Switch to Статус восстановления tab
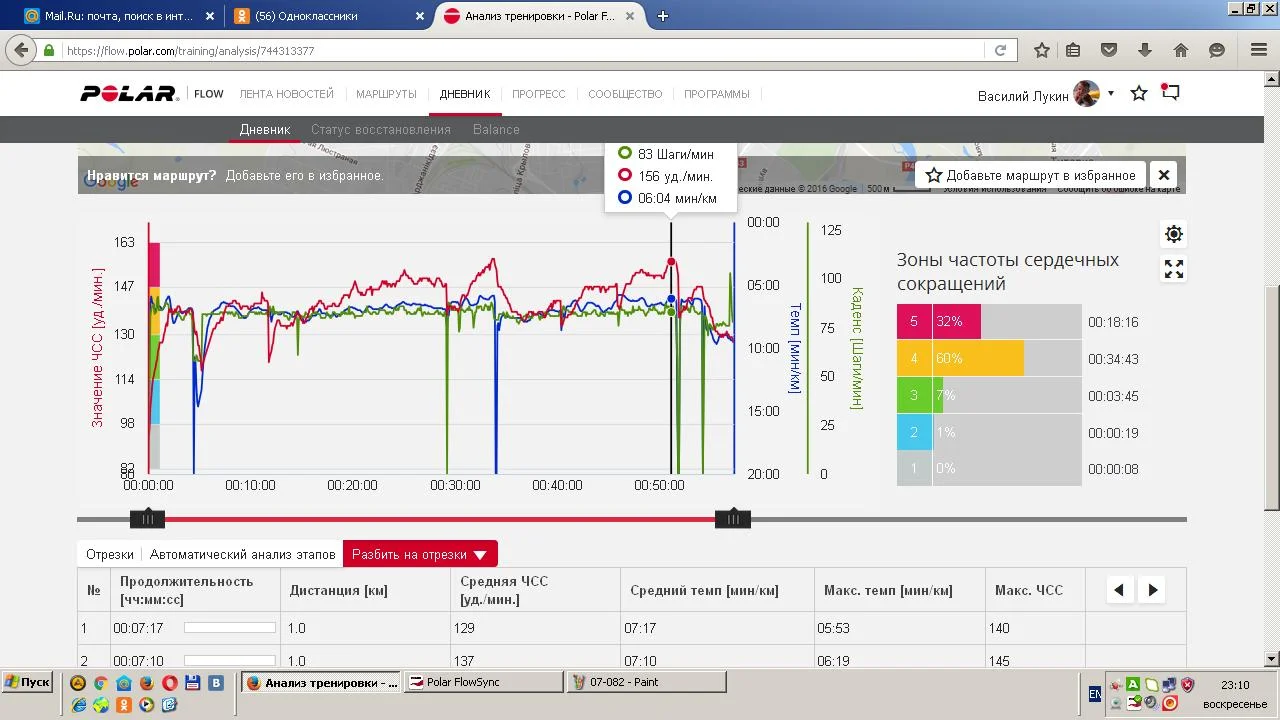Image resolution: width=1280 pixels, height=720 pixels. point(381,129)
